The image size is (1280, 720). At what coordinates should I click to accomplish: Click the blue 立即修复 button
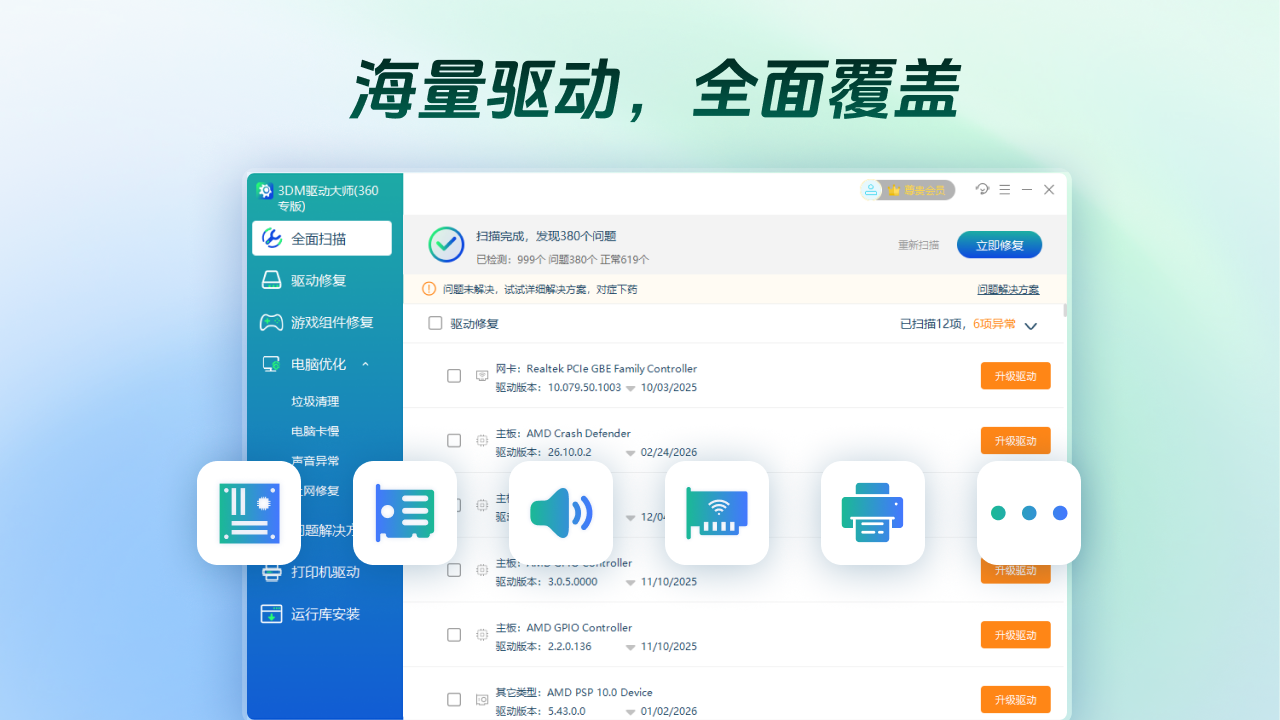tap(999, 245)
